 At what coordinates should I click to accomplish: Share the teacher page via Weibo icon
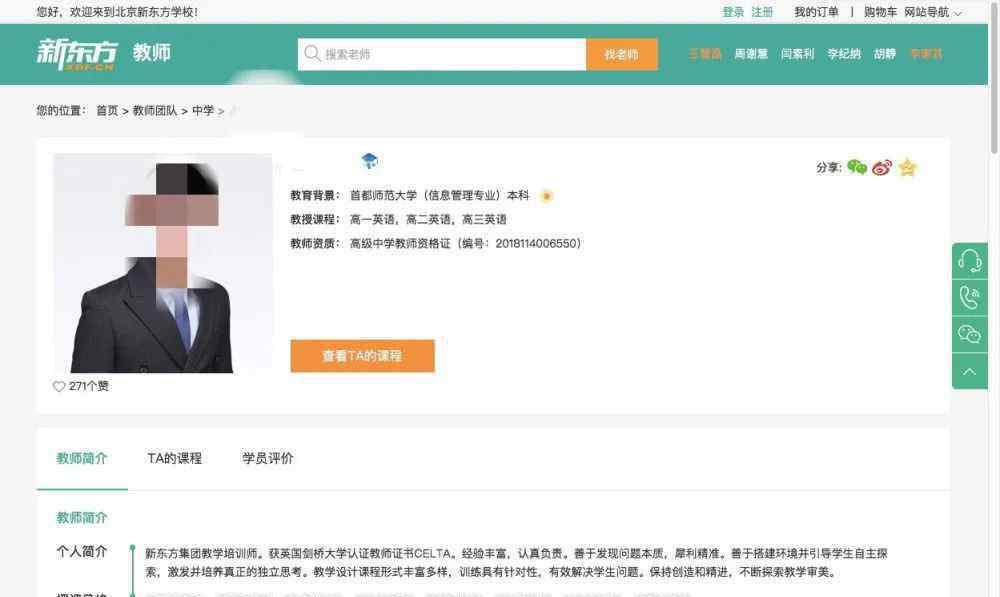click(882, 167)
